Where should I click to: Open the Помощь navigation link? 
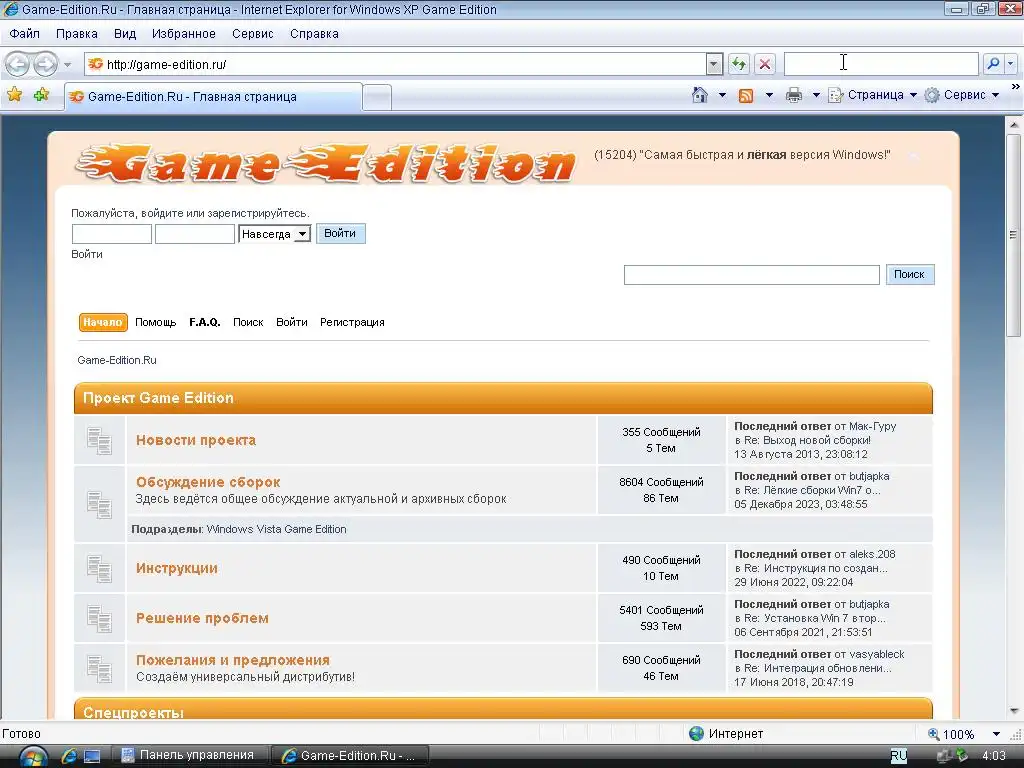[x=155, y=322]
